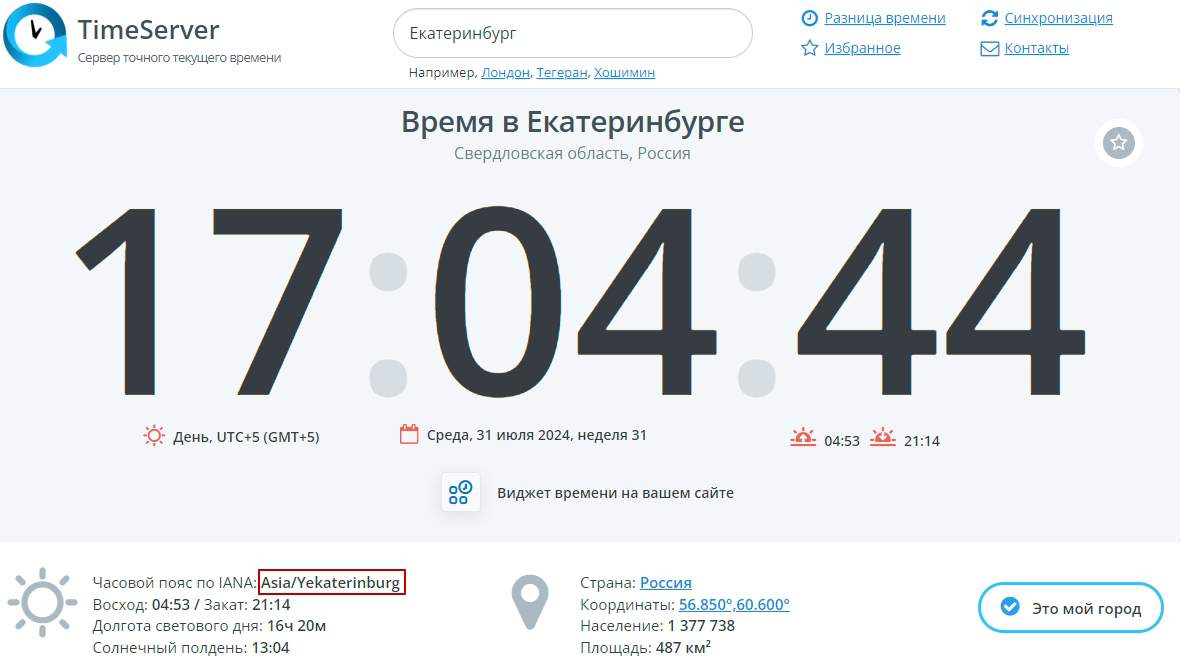The height and width of the screenshot is (660, 1180).
Task: Click the clock icon next to Разница времени
Action: point(810,17)
